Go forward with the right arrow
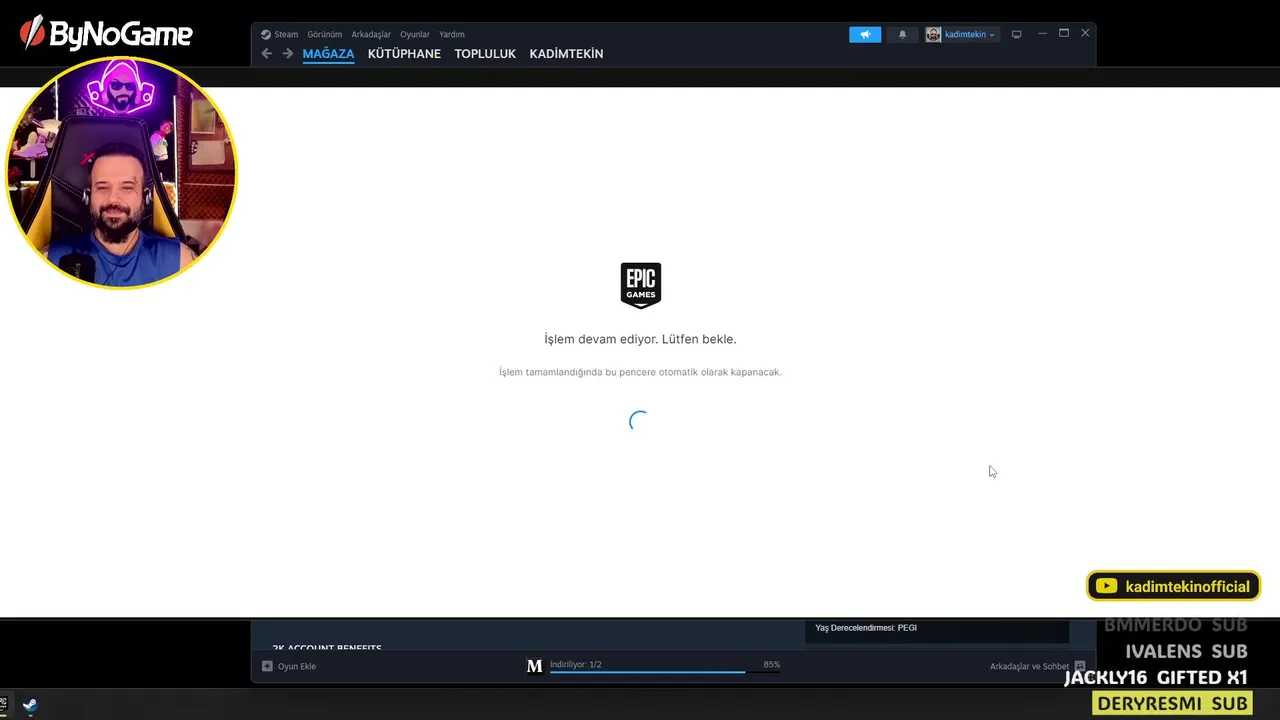The width and height of the screenshot is (1280, 720). click(288, 54)
